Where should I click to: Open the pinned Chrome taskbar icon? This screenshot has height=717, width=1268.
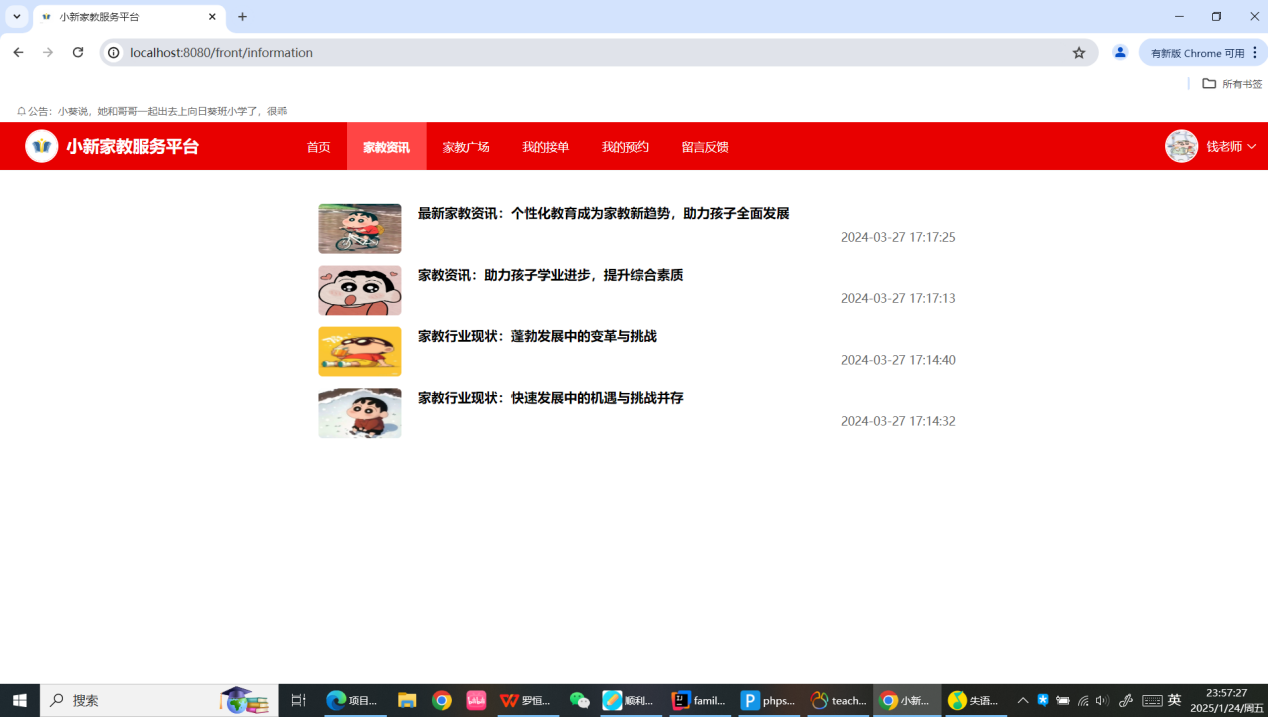click(x=442, y=700)
